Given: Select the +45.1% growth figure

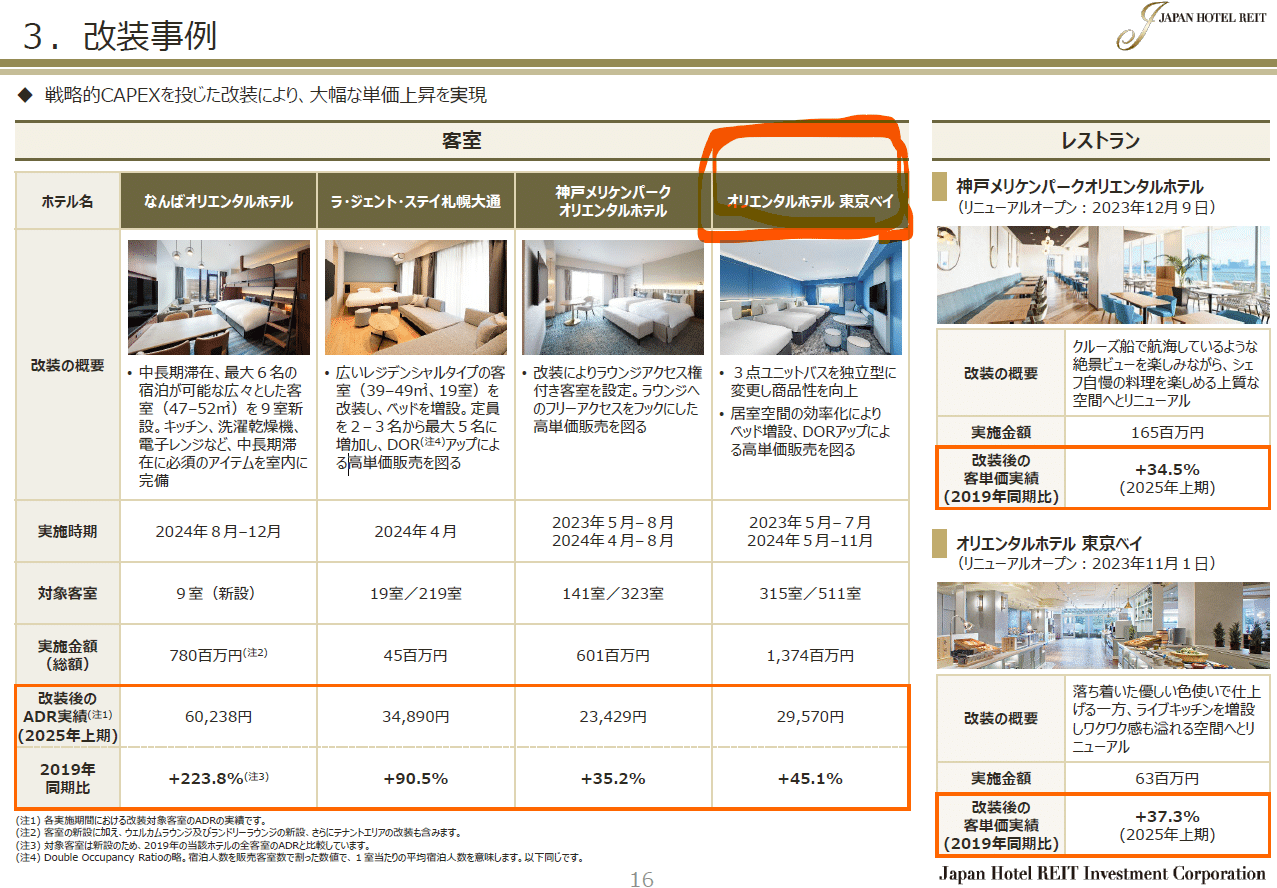Looking at the screenshot, I should point(811,778).
